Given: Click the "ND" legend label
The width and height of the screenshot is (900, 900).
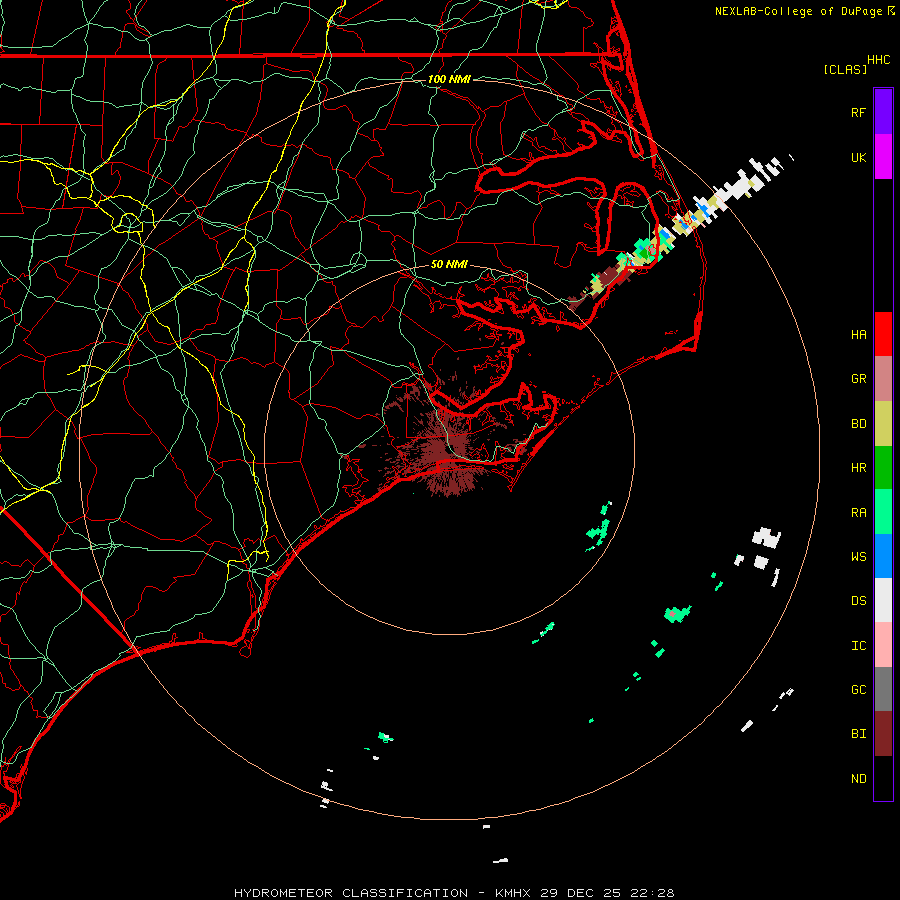Looking at the screenshot, I should 858,779.
